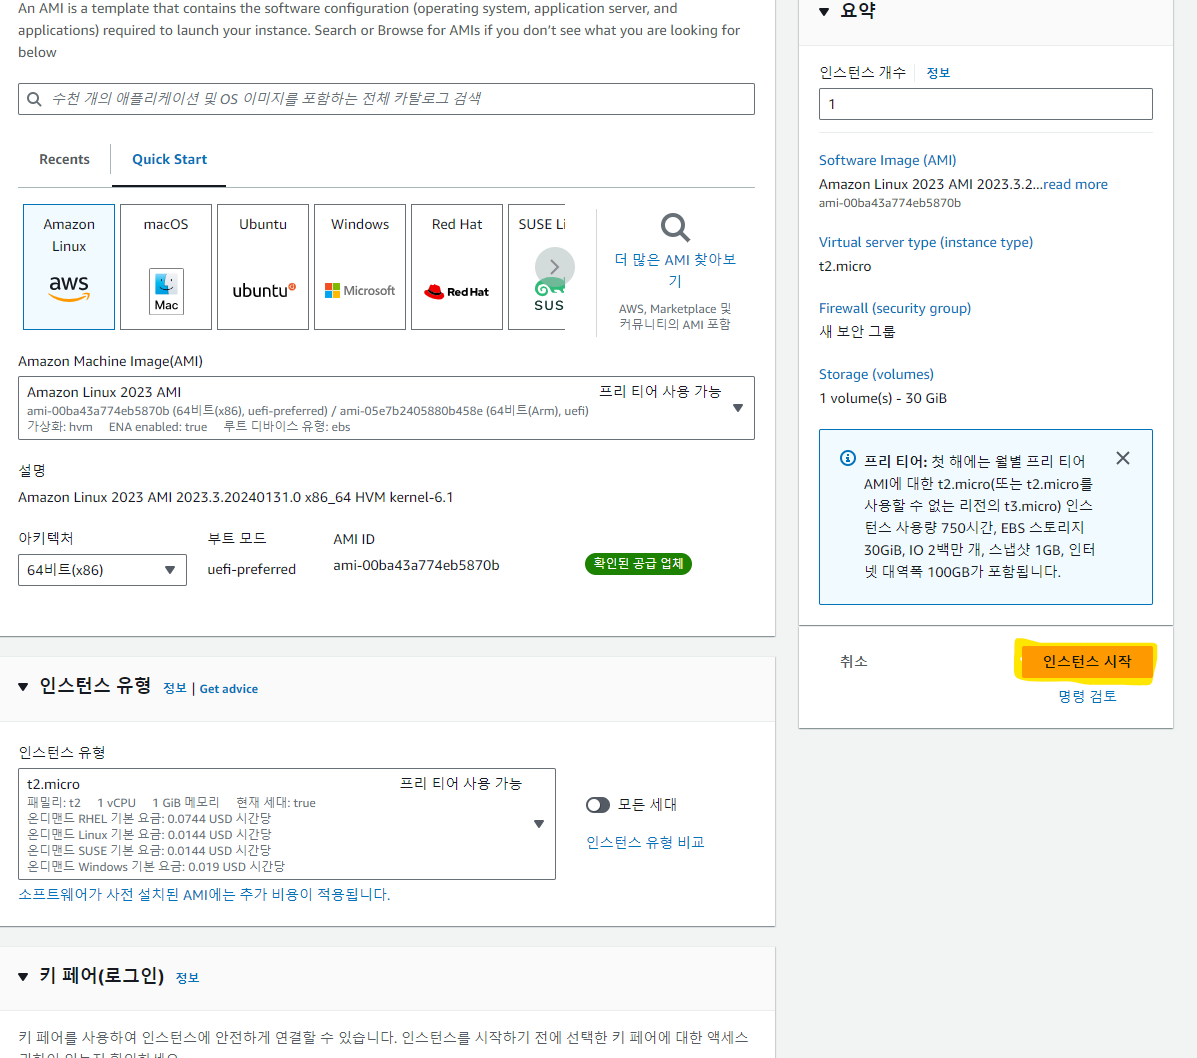This screenshot has height=1058, width=1197.
Task: Select the macOS AMI tile
Action: [166, 266]
